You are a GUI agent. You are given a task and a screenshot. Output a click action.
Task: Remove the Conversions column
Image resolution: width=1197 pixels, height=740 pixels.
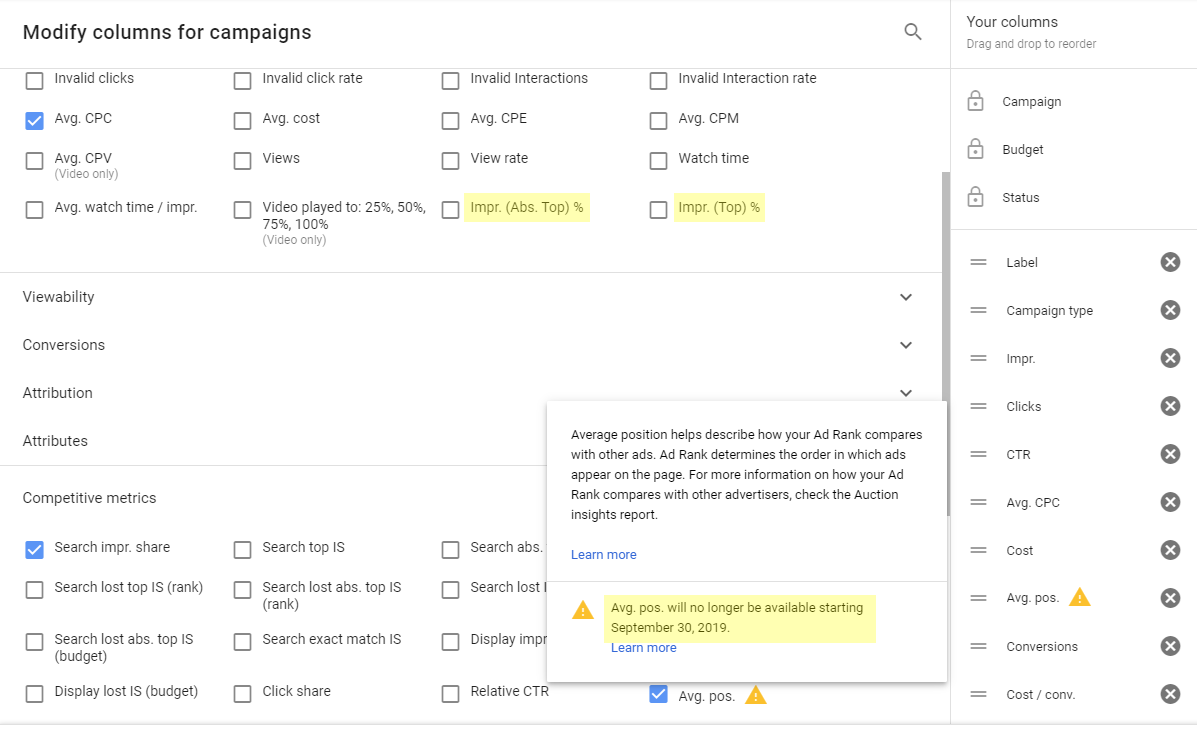coord(1170,646)
